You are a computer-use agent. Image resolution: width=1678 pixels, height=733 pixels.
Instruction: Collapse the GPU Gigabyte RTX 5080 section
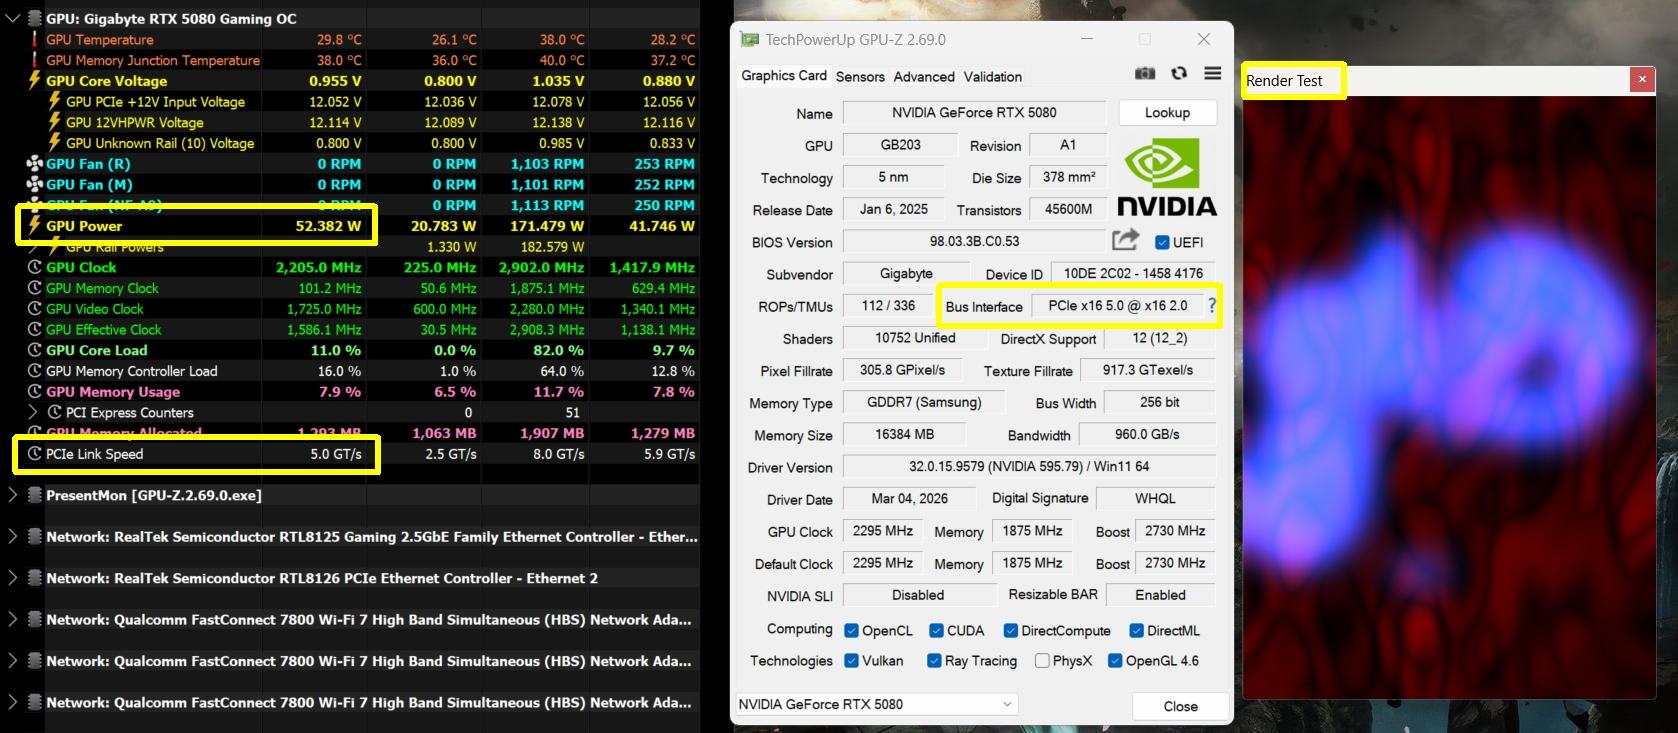[x=13, y=18]
